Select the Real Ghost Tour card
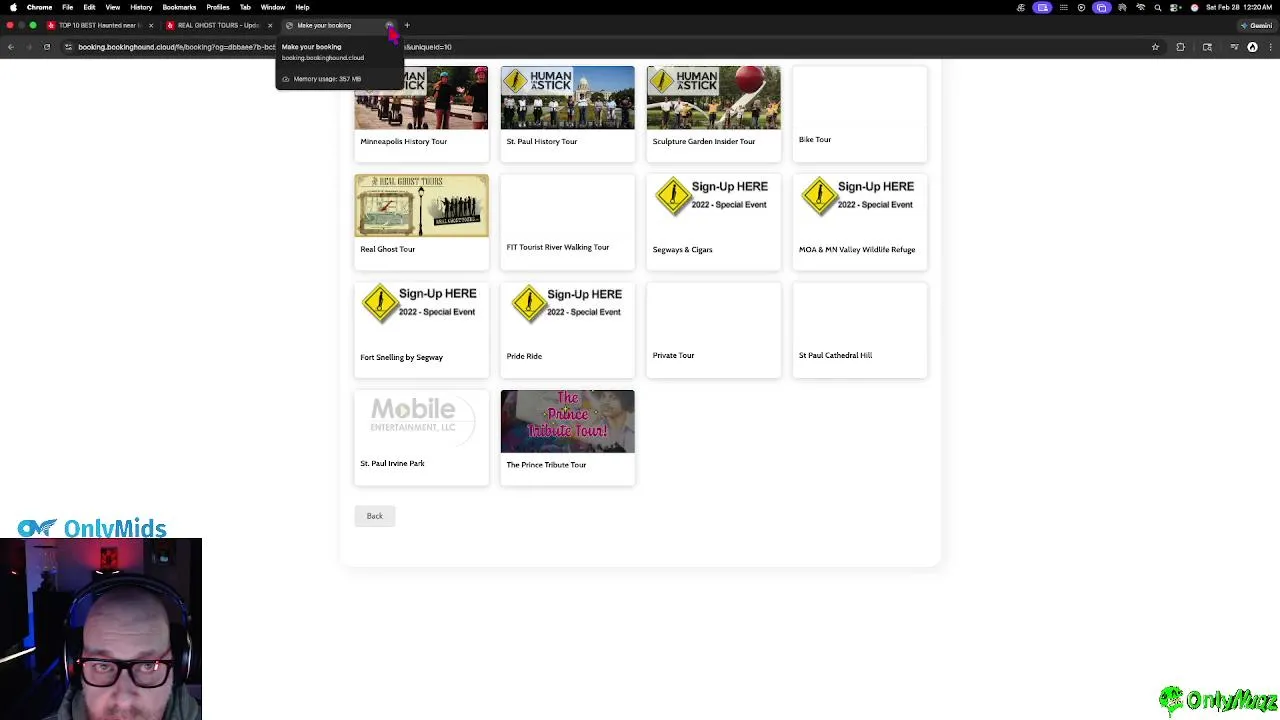Screen dimensions: 1280x720 coord(421,222)
